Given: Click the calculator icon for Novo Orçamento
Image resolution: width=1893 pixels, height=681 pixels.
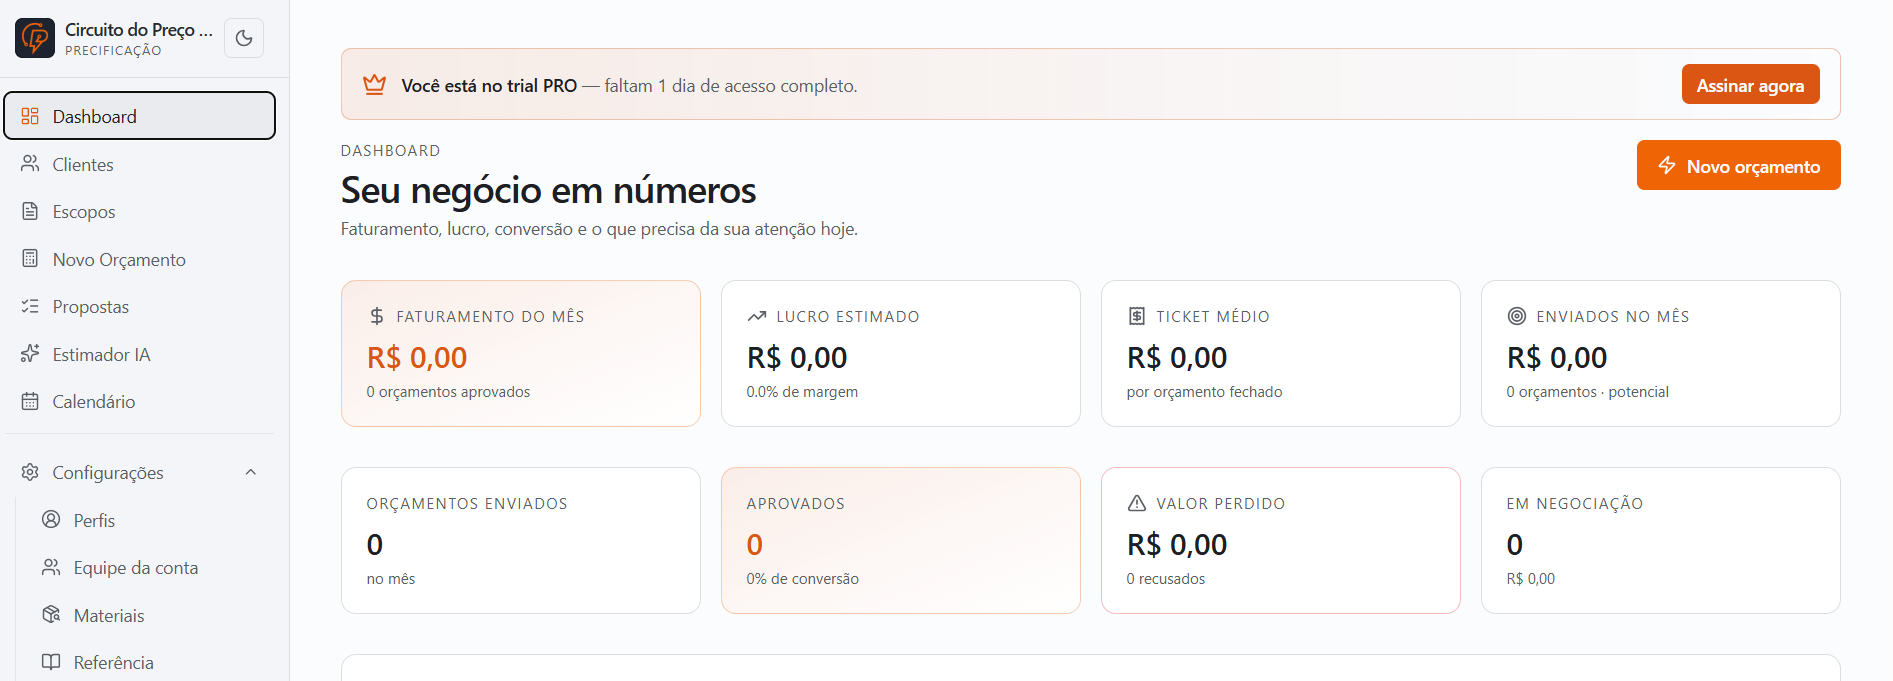Looking at the screenshot, I should 30,259.
